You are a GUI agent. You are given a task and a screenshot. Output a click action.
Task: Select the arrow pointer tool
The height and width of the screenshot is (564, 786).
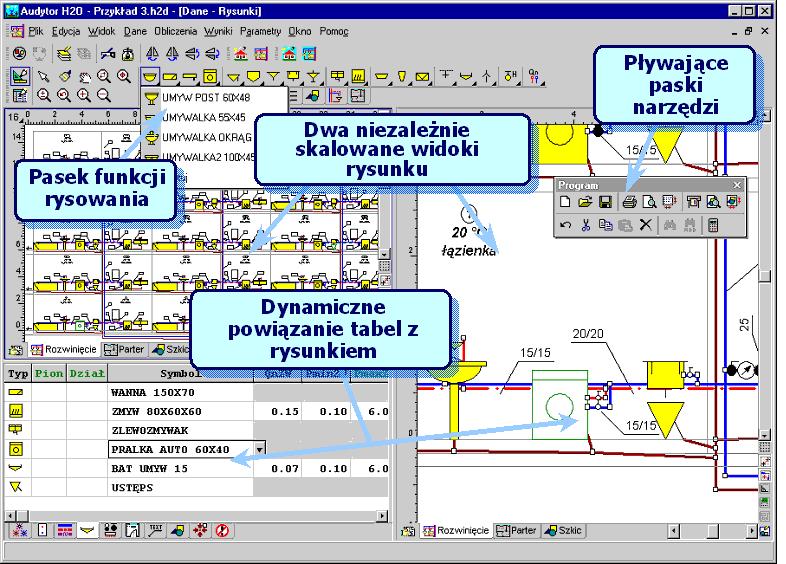pos(44,76)
